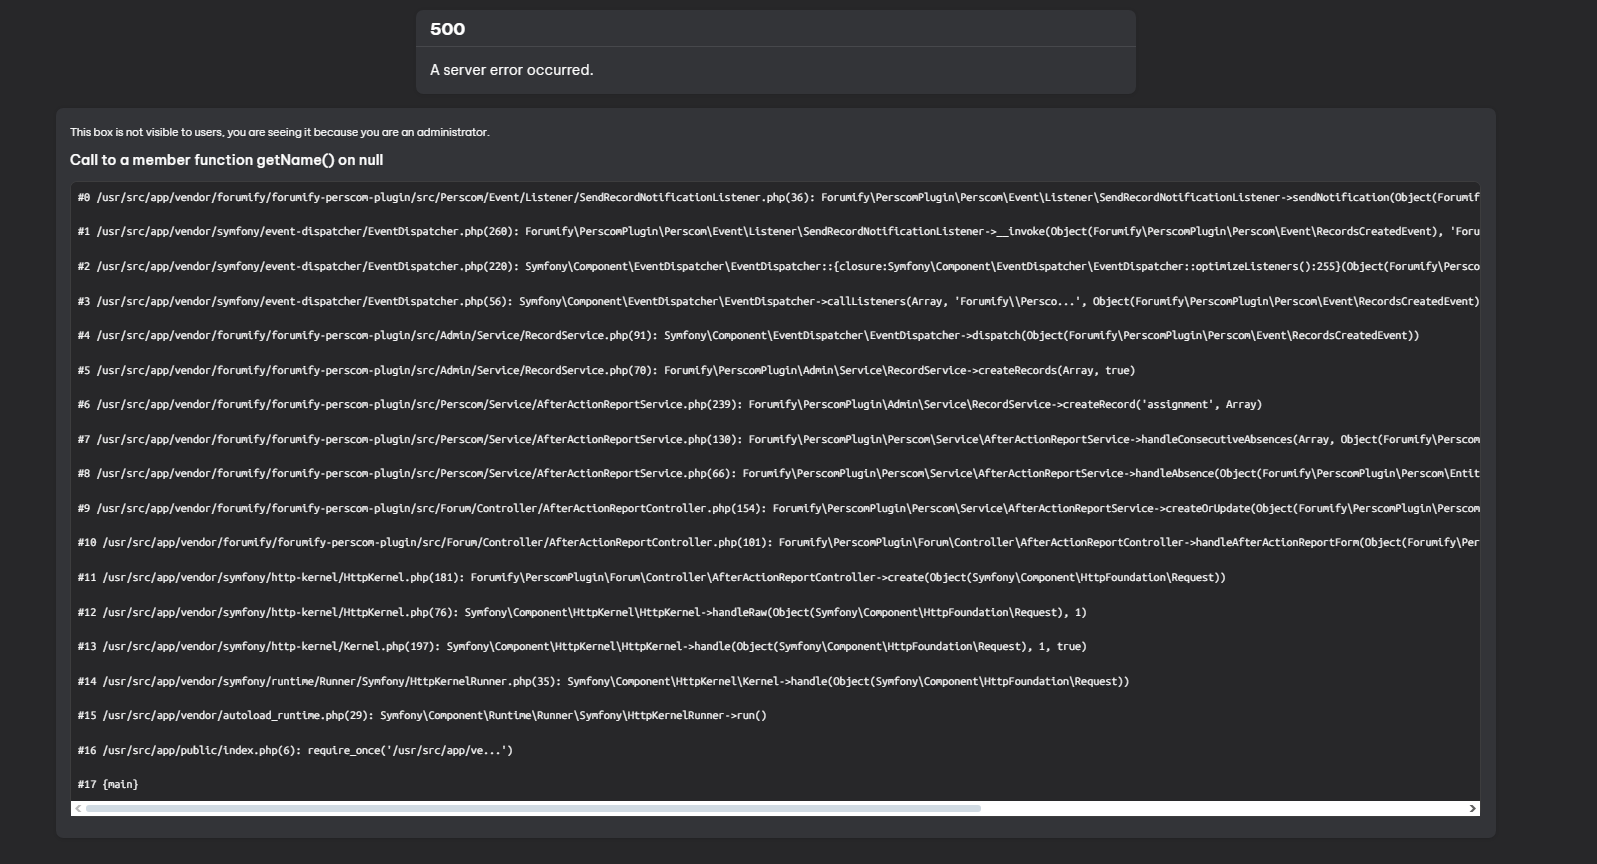The image size is (1597, 864).
Task: Click the horizontal scrollbar right arrow
Action: pyautogui.click(x=1472, y=808)
